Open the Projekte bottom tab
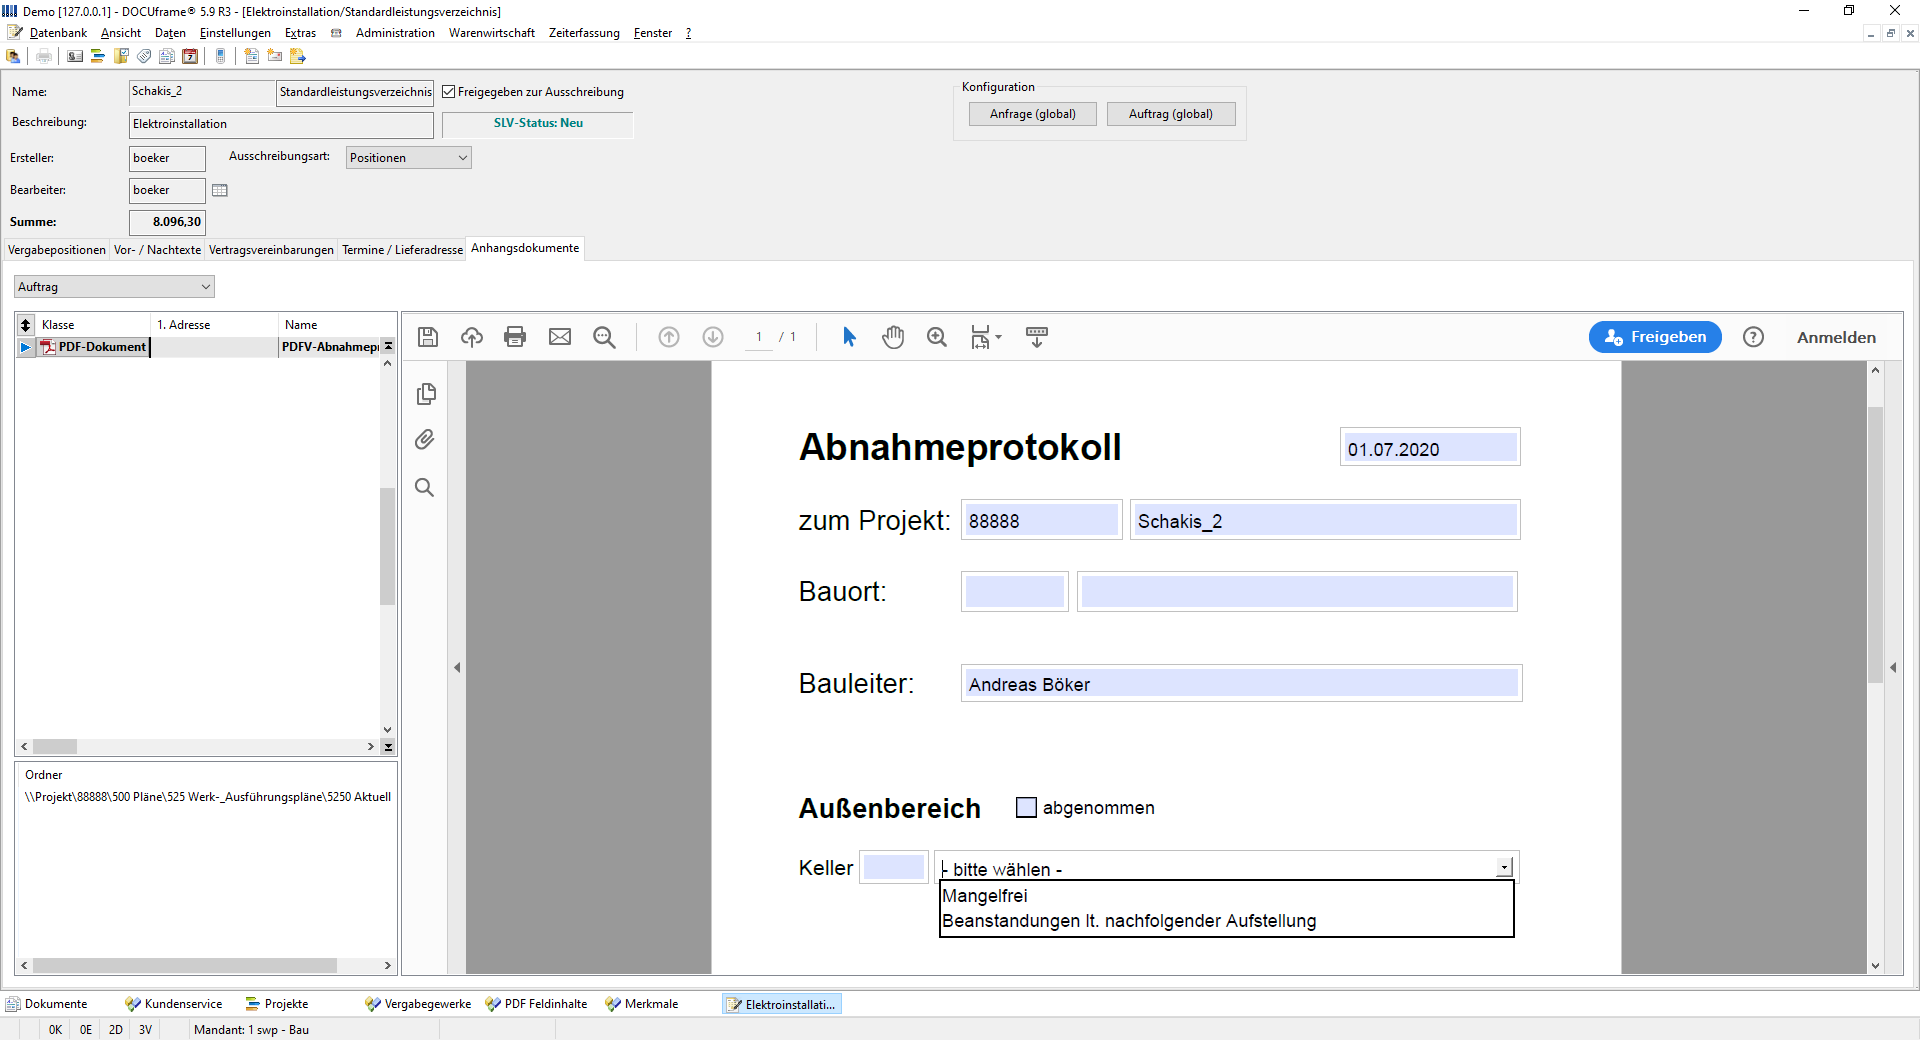The width and height of the screenshot is (1920, 1040). pyautogui.click(x=277, y=1004)
